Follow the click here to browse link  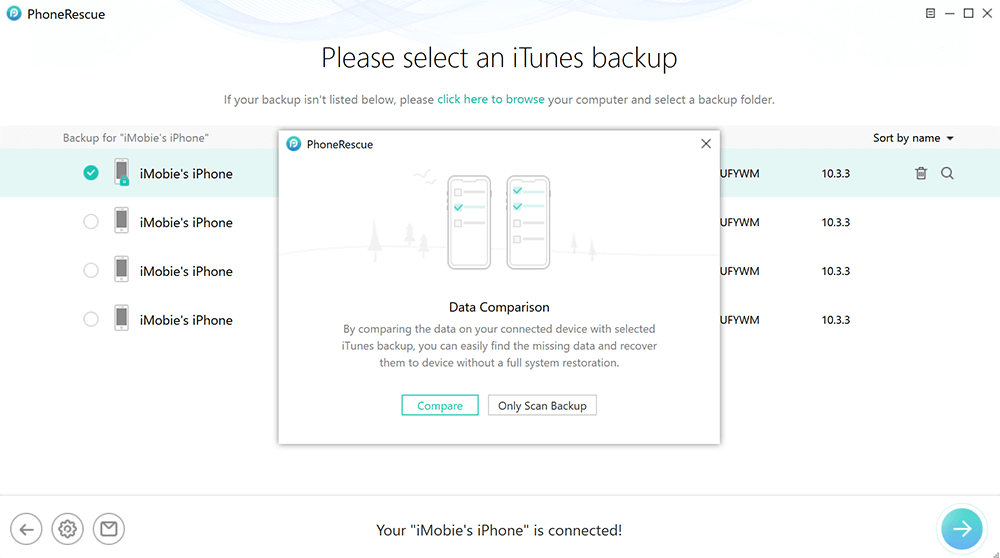click(491, 100)
